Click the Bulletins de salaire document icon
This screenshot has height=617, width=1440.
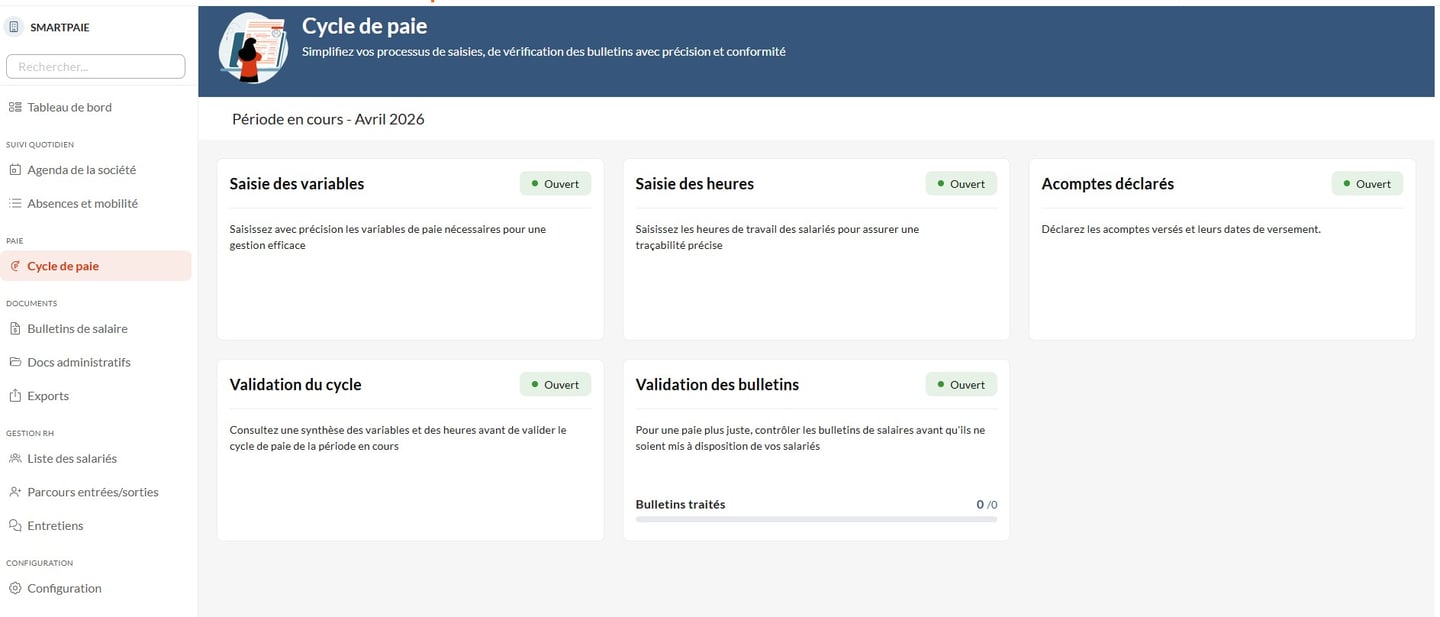[15, 329]
